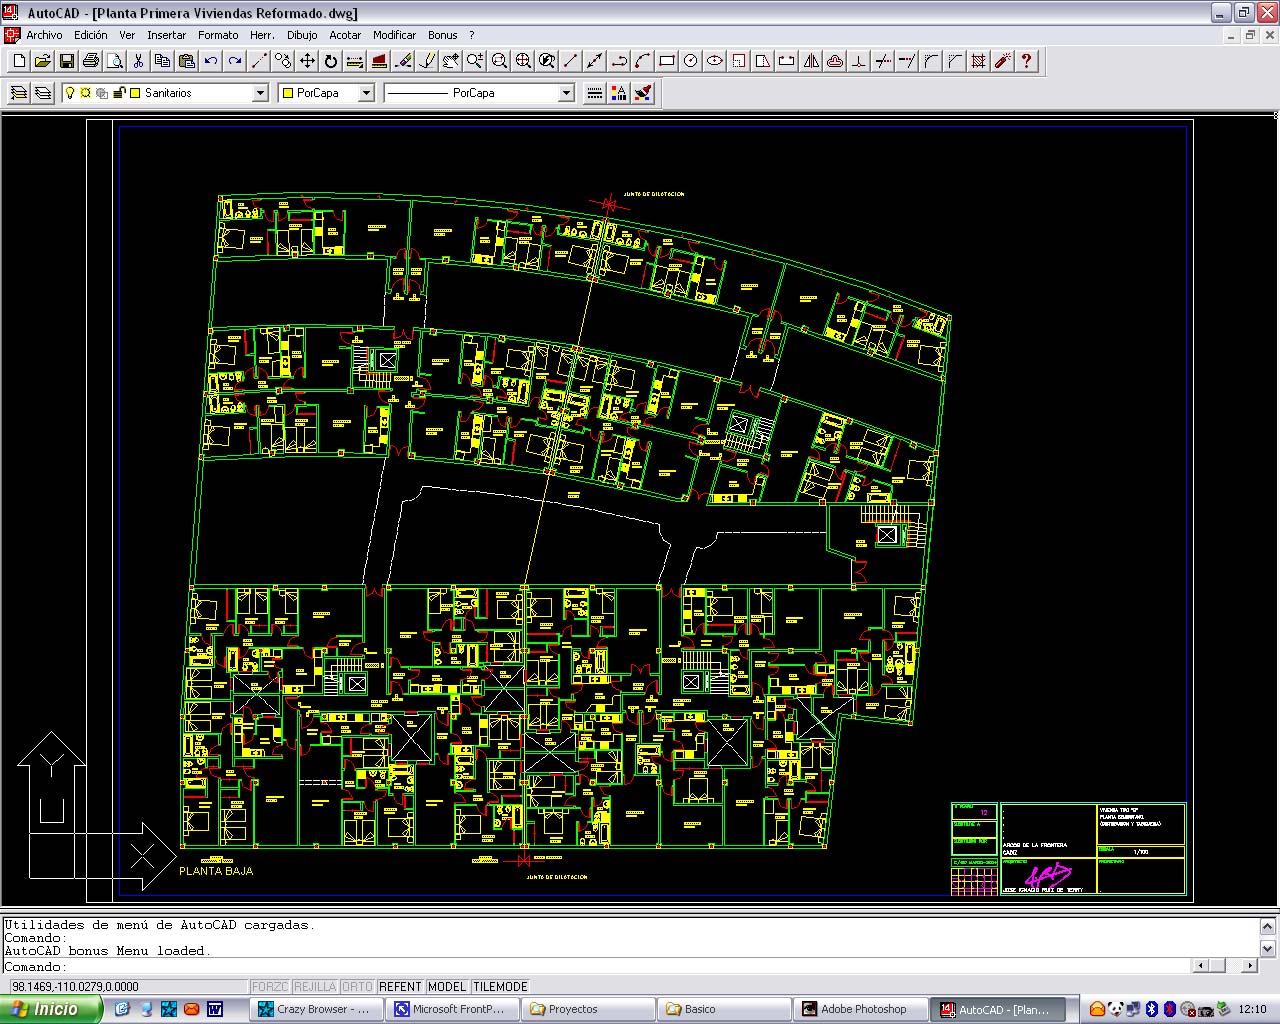Viewport: 1280px width, 1024px height.
Task: Click the Print icon in toolbar
Action: click(x=91, y=61)
